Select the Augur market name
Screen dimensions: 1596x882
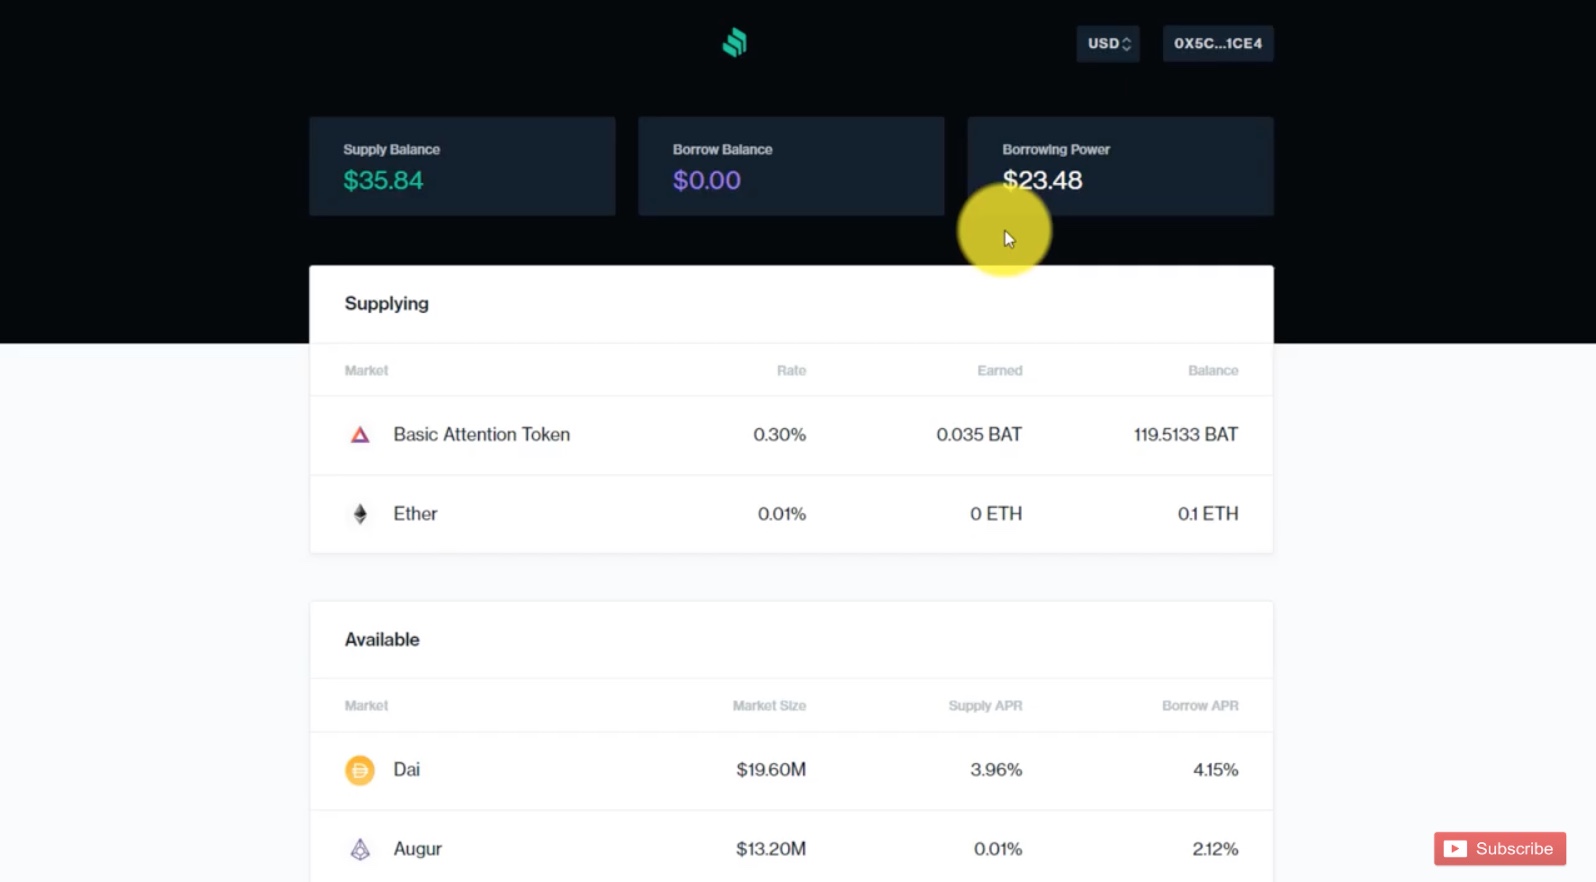417,849
